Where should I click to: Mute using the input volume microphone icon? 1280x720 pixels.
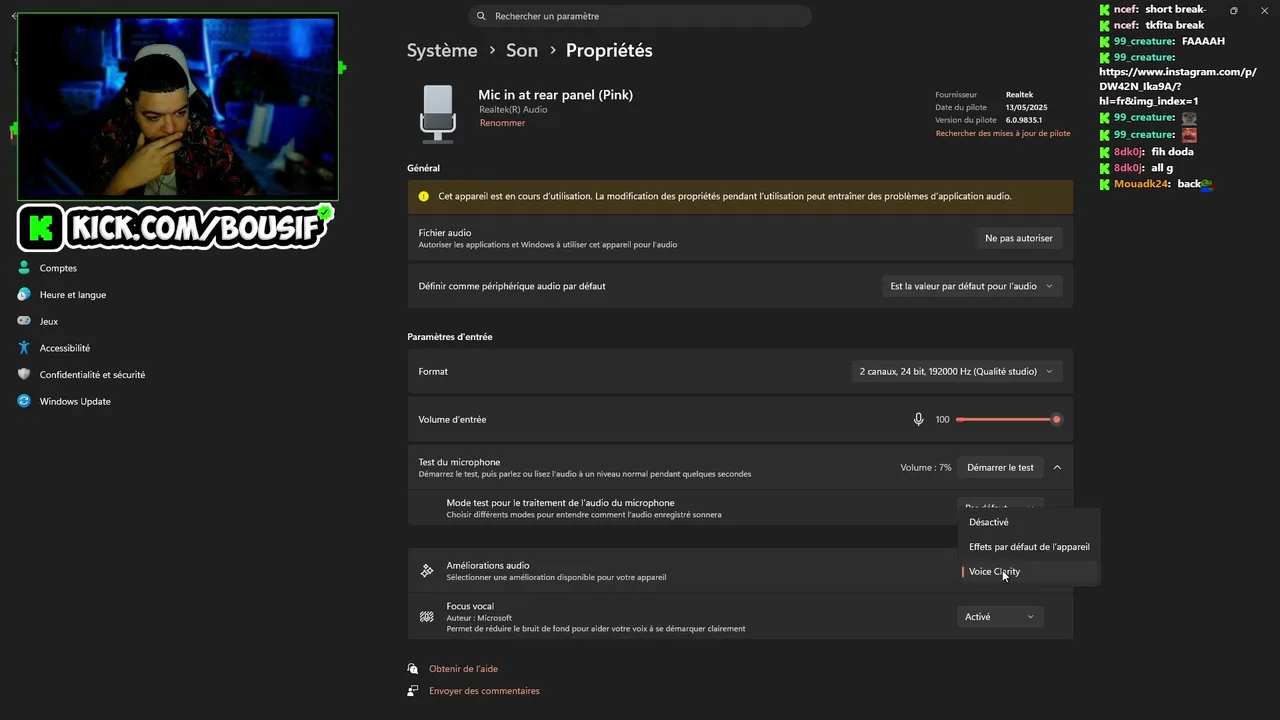[918, 419]
